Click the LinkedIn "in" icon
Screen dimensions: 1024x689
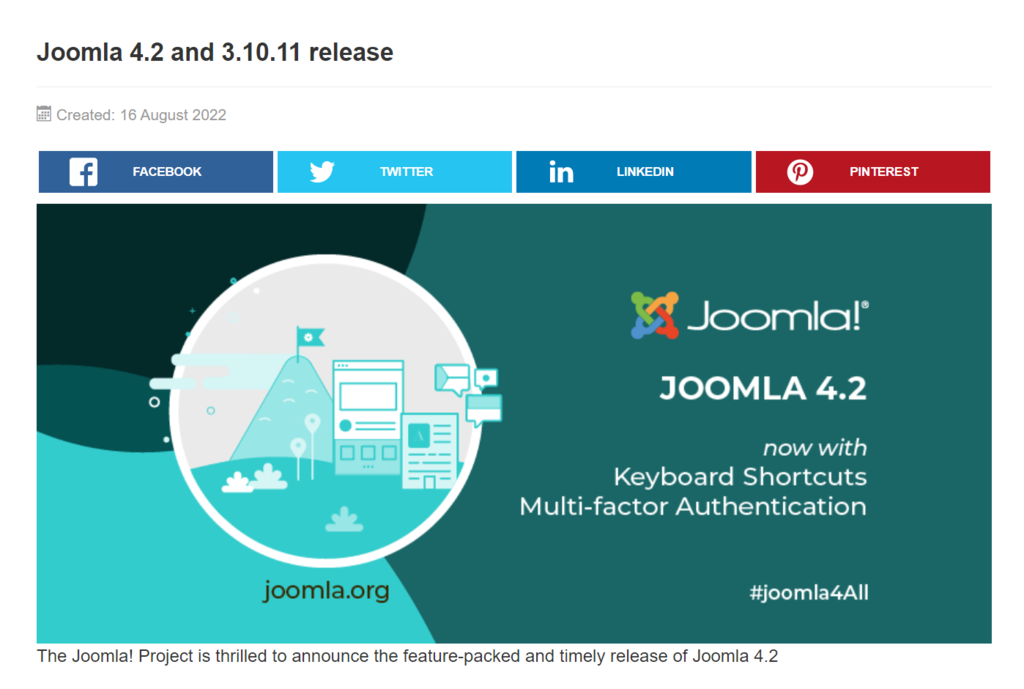pyautogui.click(x=560, y=171)
